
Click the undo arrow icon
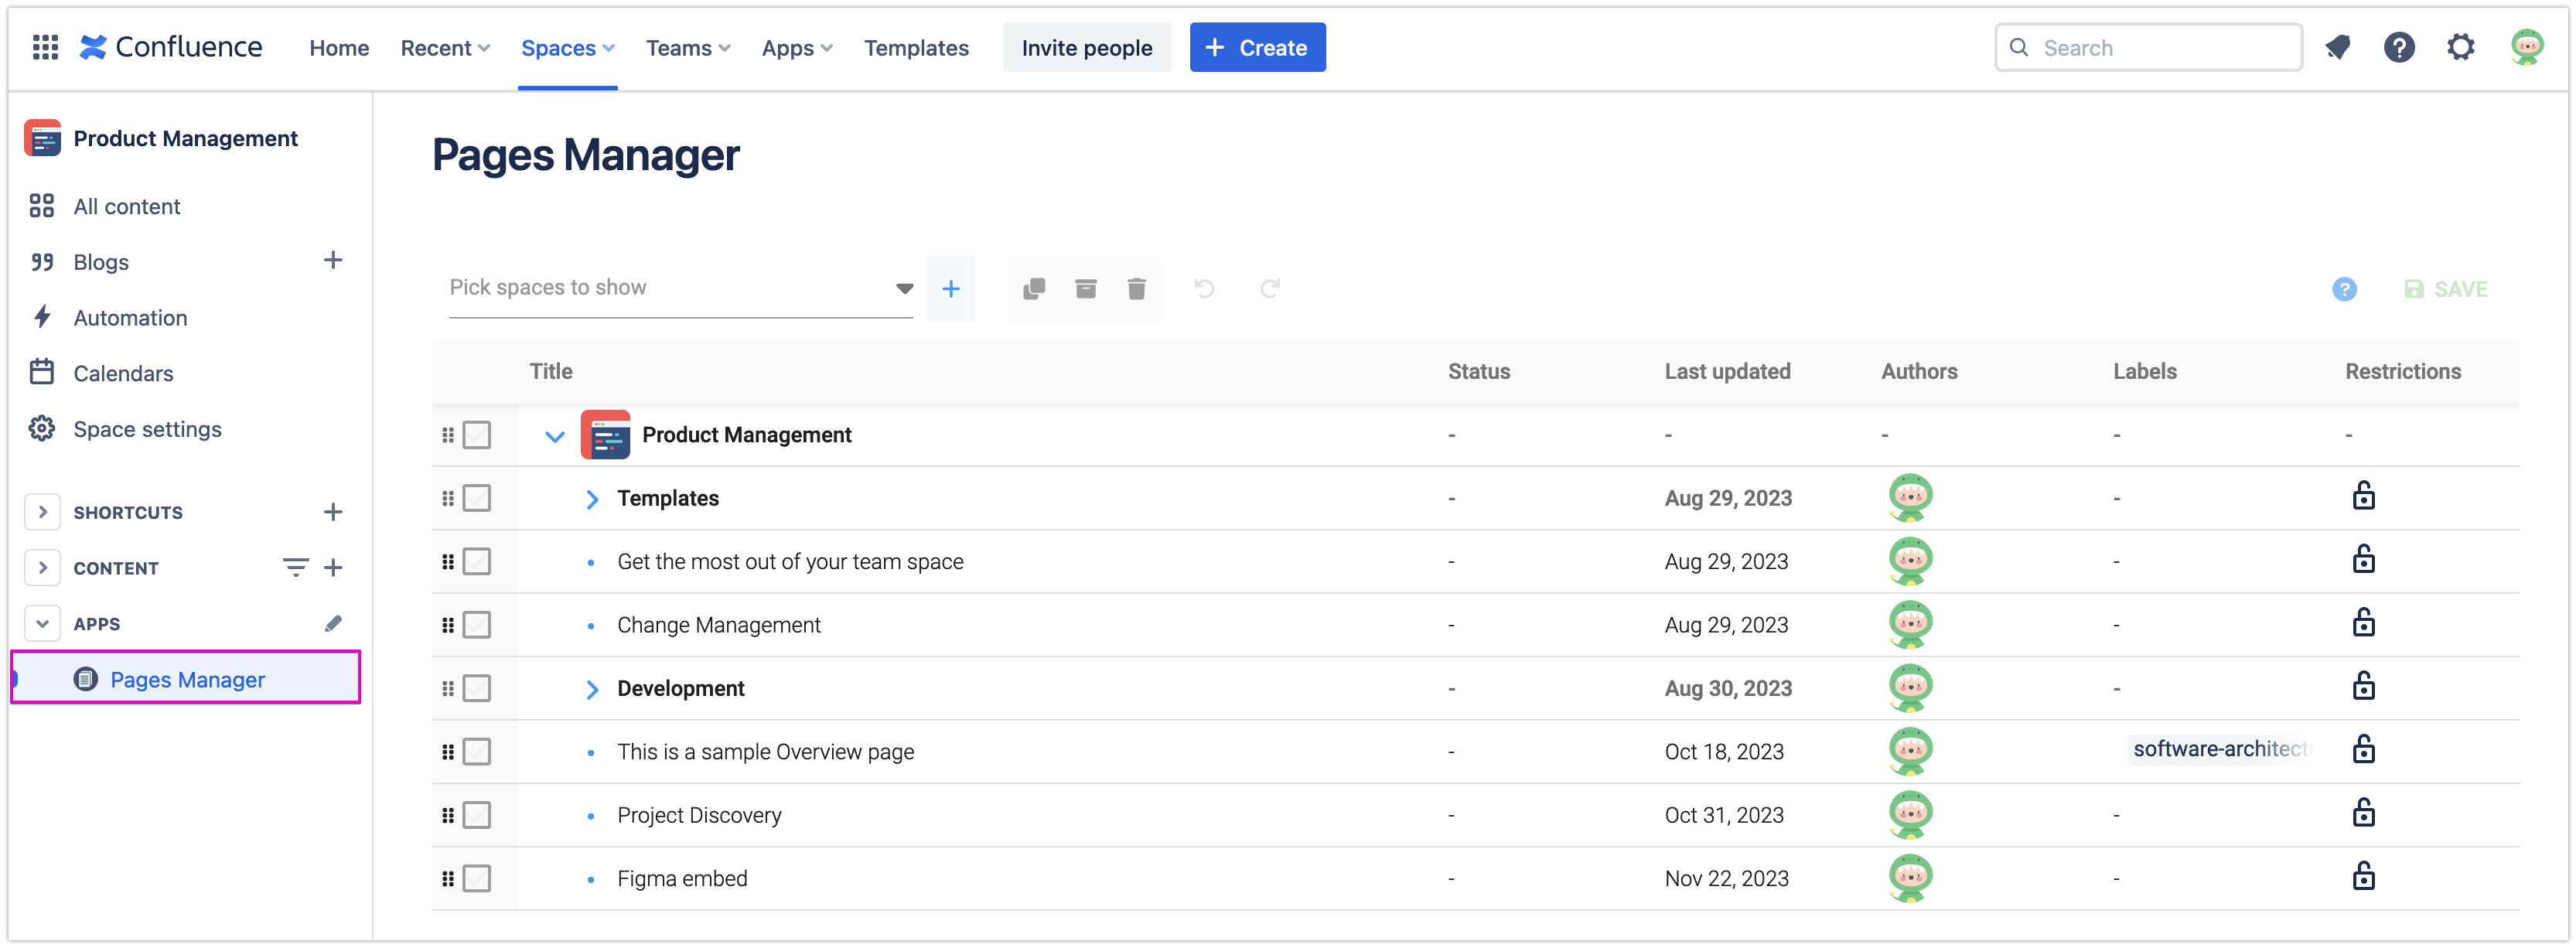coord(1204,289)
